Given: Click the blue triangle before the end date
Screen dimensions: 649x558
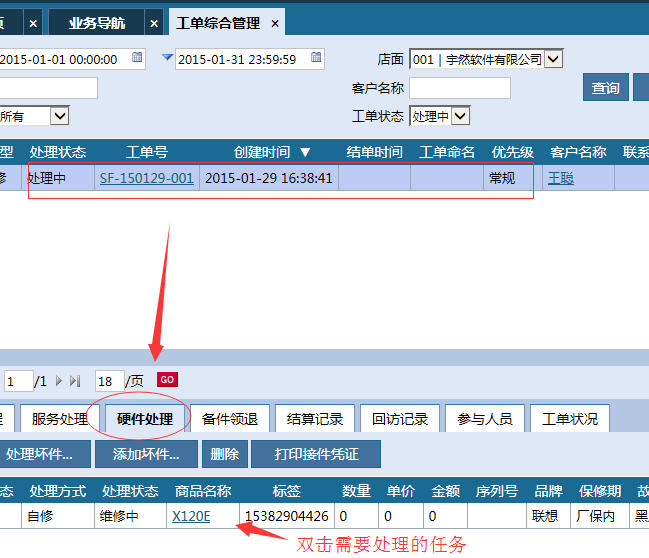Looking at the screenshot, I should click(167, 57).
